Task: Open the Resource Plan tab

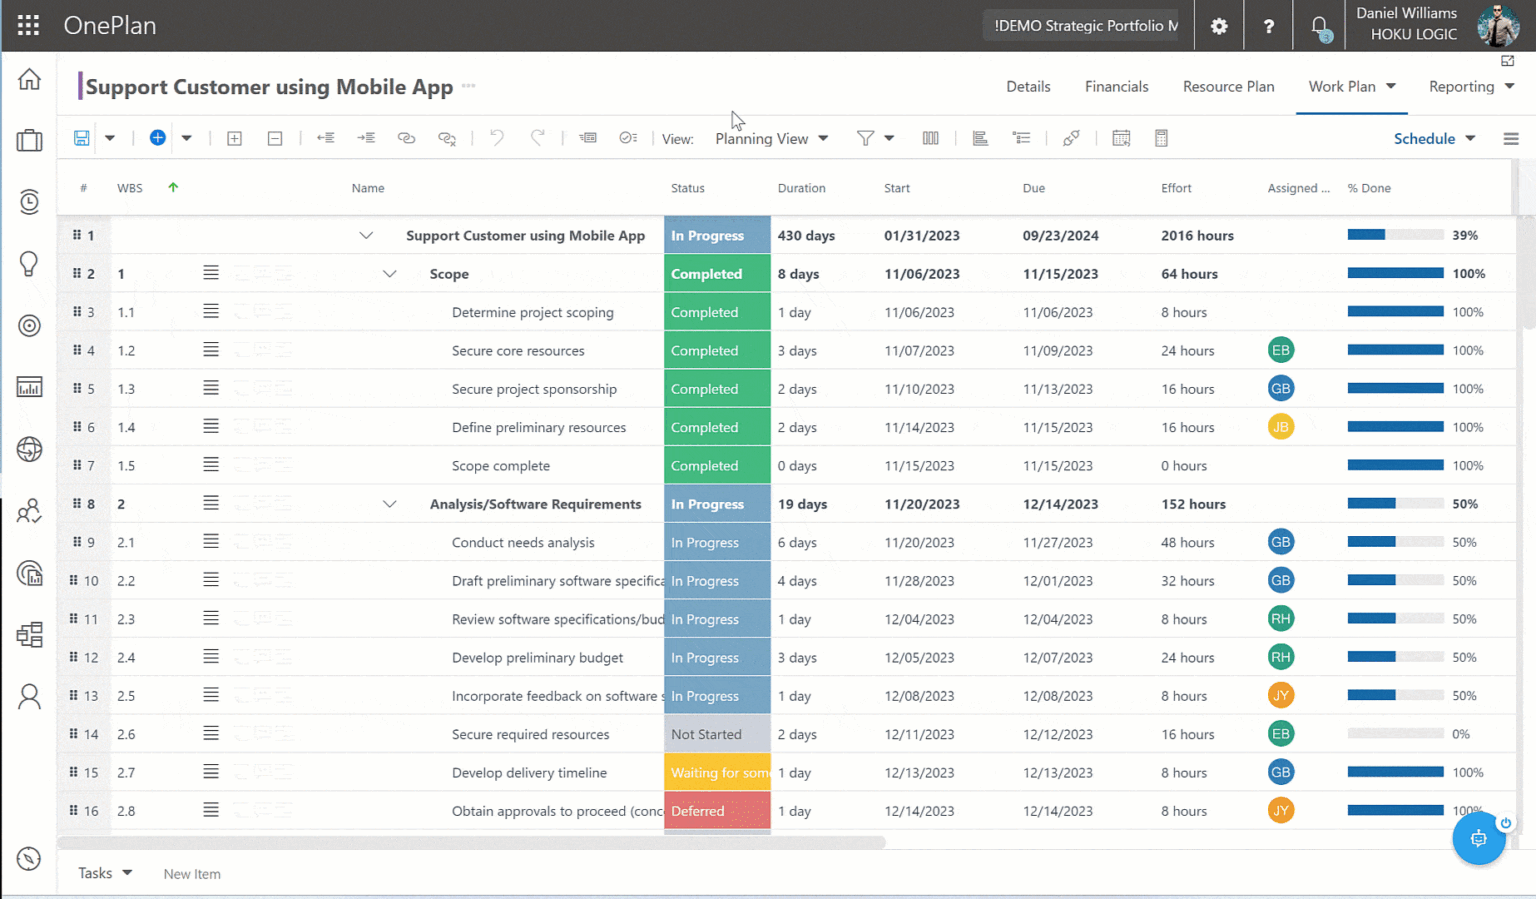Action: 1228,86
